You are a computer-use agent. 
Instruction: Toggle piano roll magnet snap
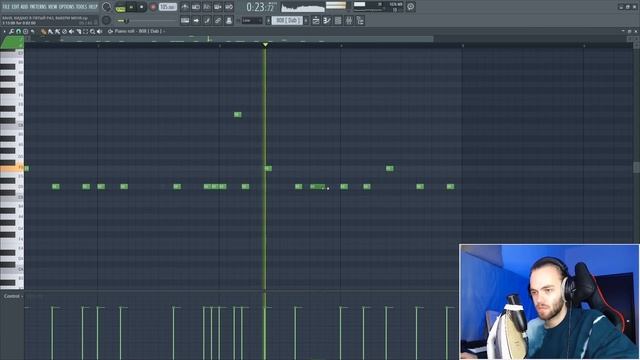tap(18, 31)
